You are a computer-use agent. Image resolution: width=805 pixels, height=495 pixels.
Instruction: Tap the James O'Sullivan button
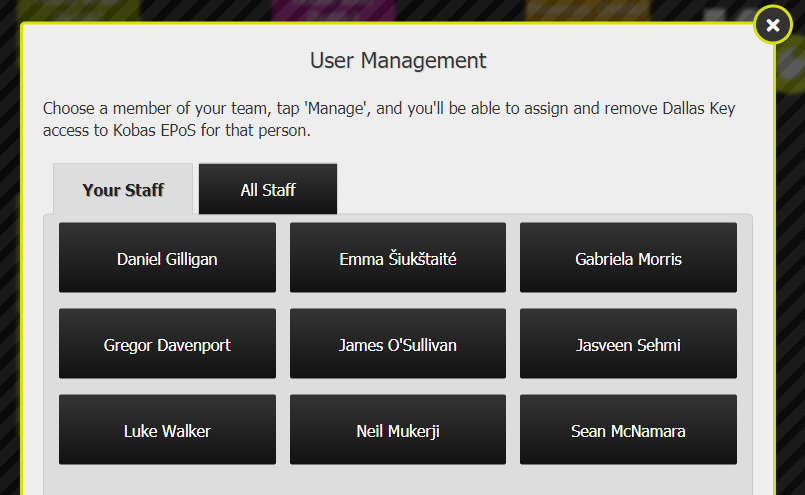(x=398, y=344)
